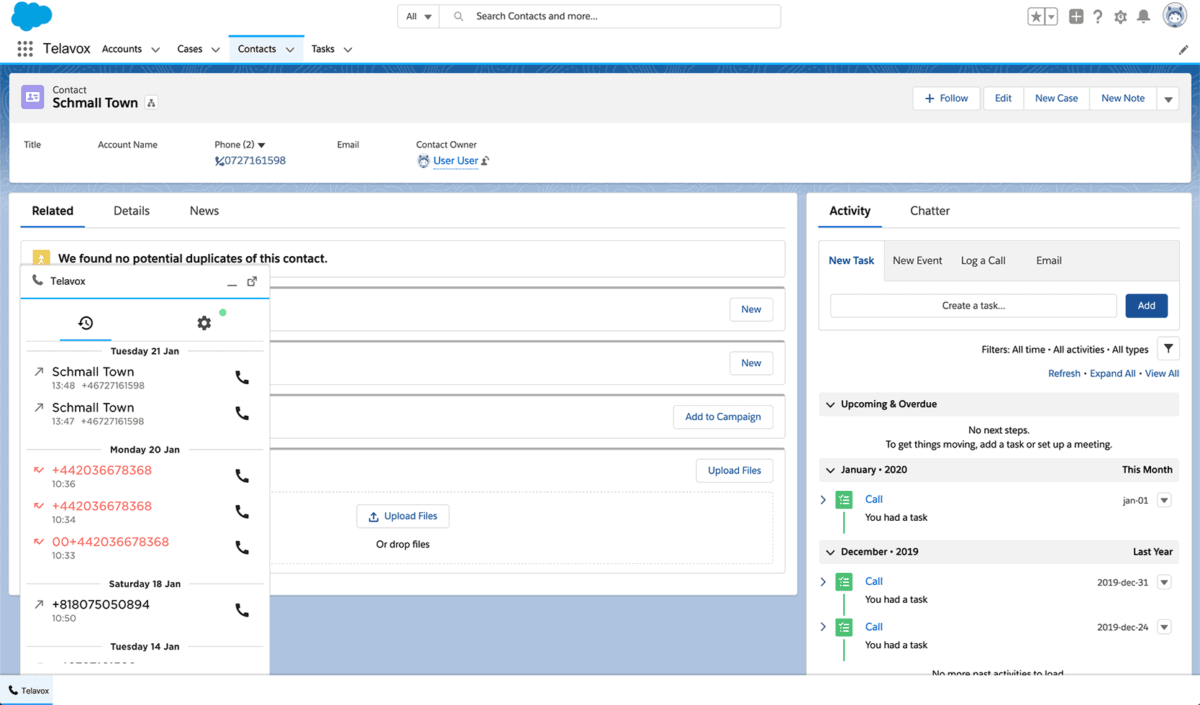Pop out the Telavox panel window
The image size is (1200, 705).
coord(252,282)
